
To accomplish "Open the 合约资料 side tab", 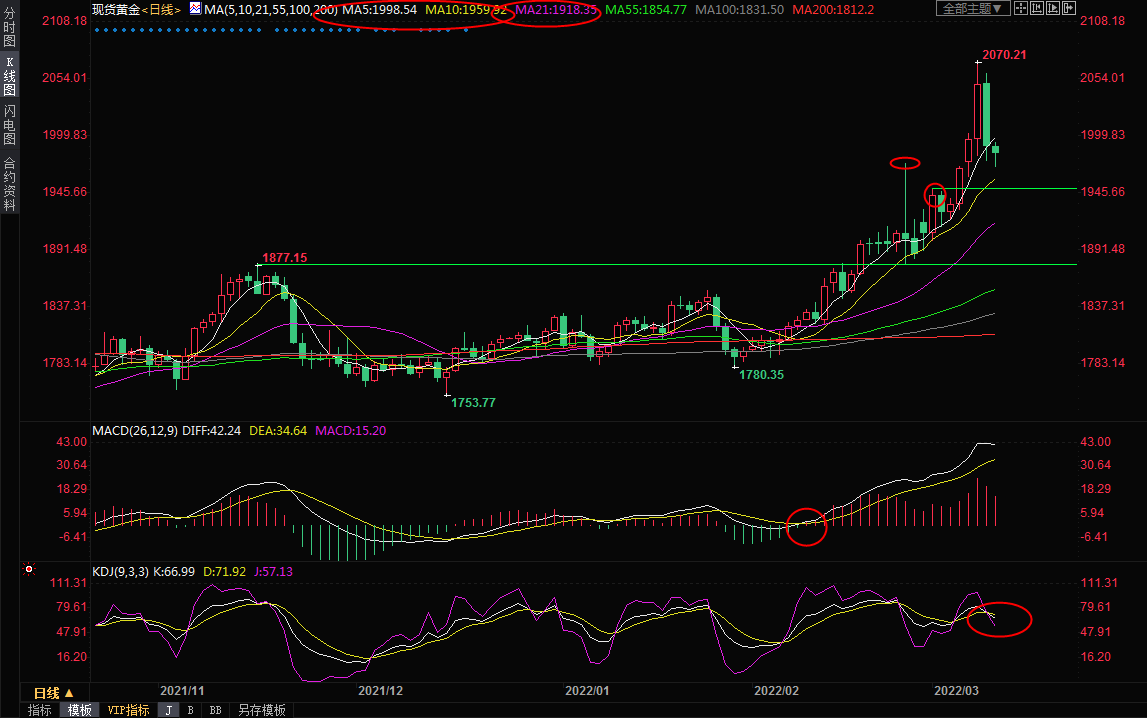I will 9,184.
